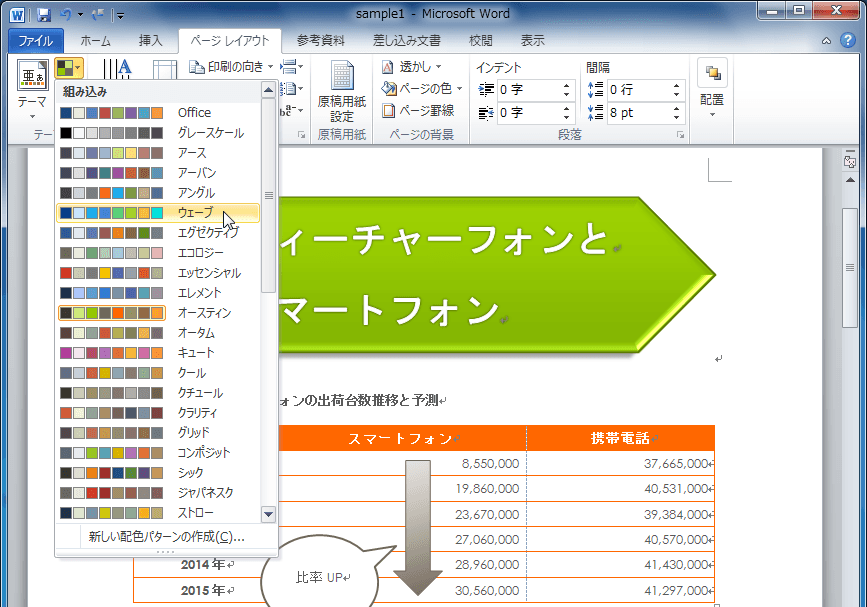Choose the クール color scheme
The image size is (867, 607).
coord(158,373)
